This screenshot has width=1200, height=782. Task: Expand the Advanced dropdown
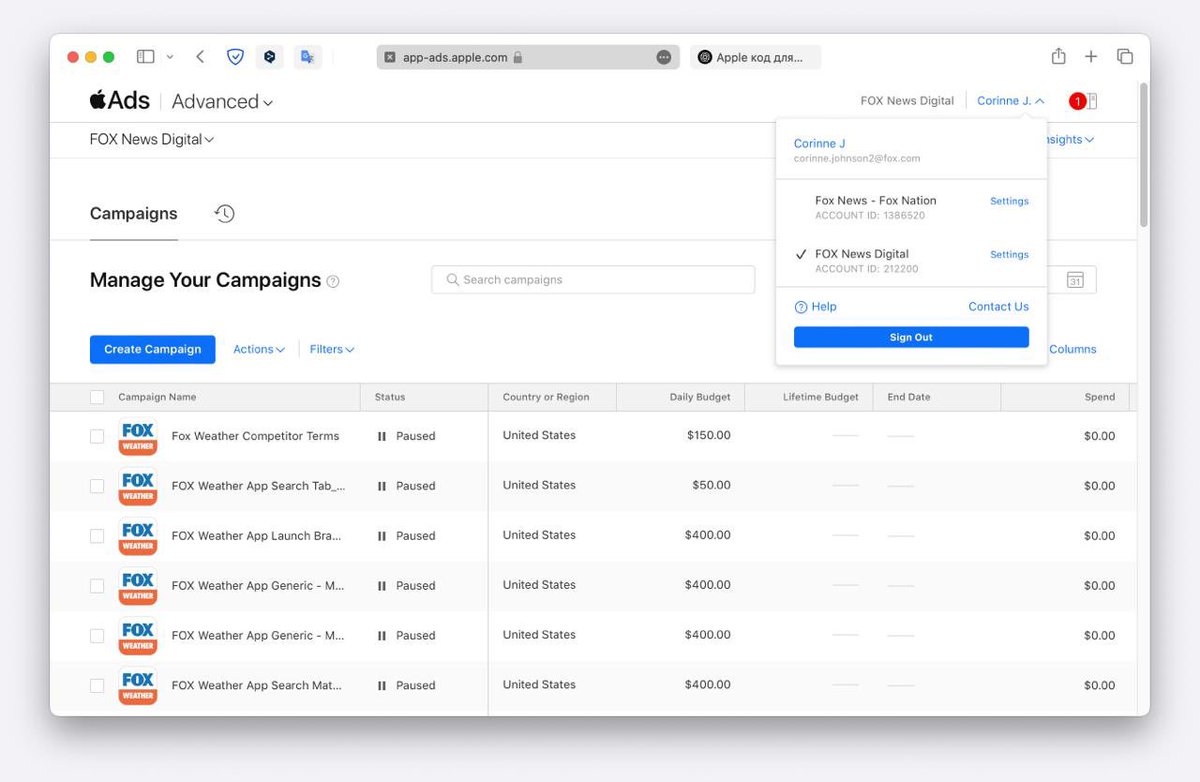coord(222,101)
